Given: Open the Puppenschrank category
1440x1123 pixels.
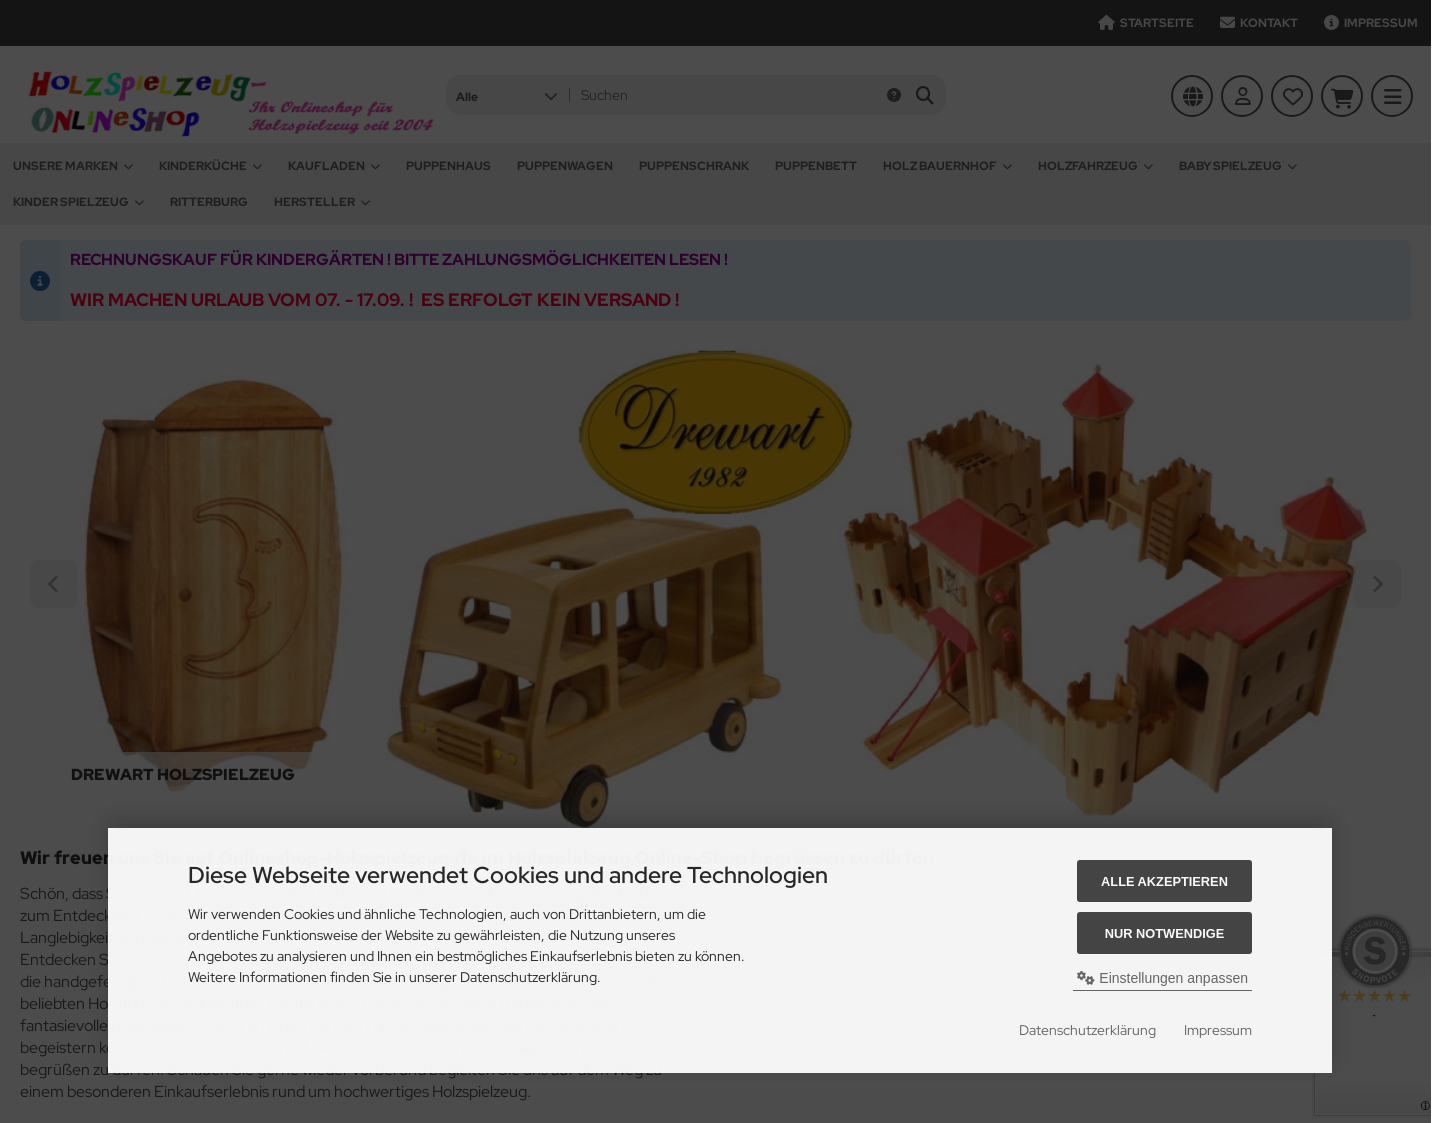Looking at the screenshot, I should (x=694, y=166).
